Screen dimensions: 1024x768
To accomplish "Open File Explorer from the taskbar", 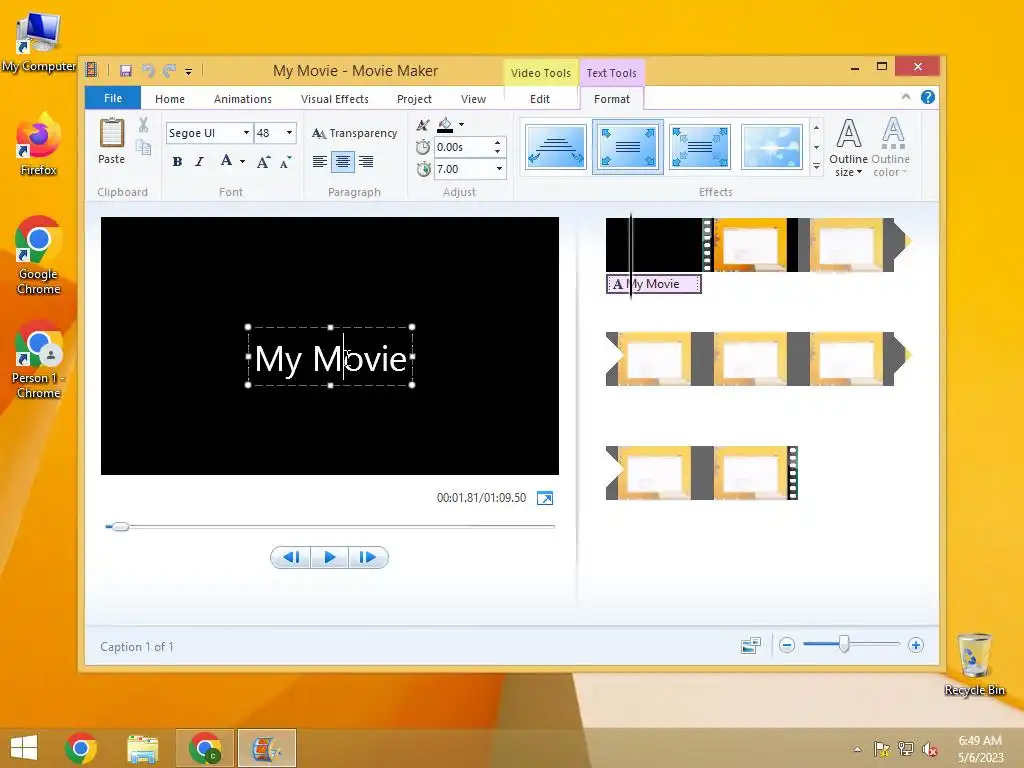I will click(x=142, y=748).
